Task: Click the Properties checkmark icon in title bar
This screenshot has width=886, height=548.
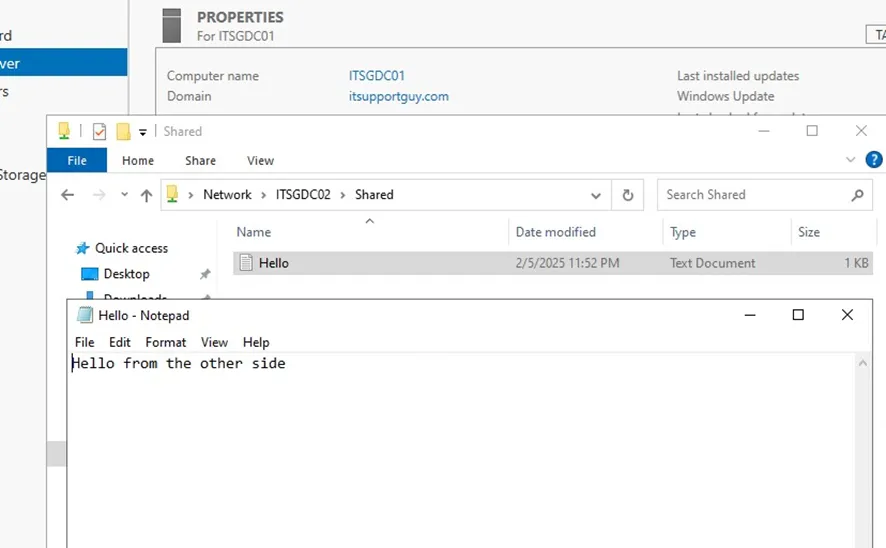Action: tap(99, 131)
